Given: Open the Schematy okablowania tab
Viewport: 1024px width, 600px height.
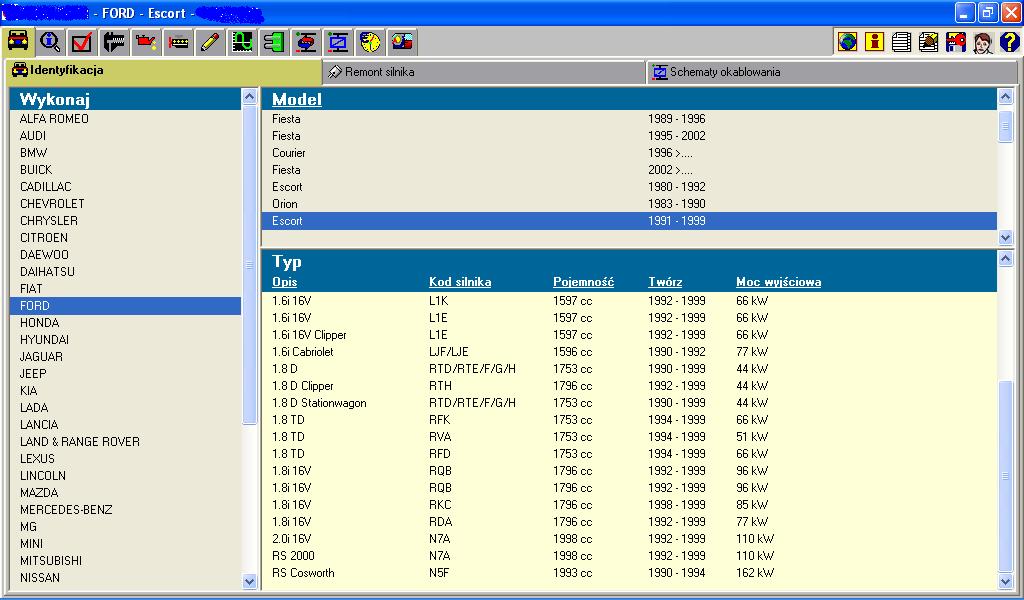Looking at the screenshot, I should pos(832,72).
